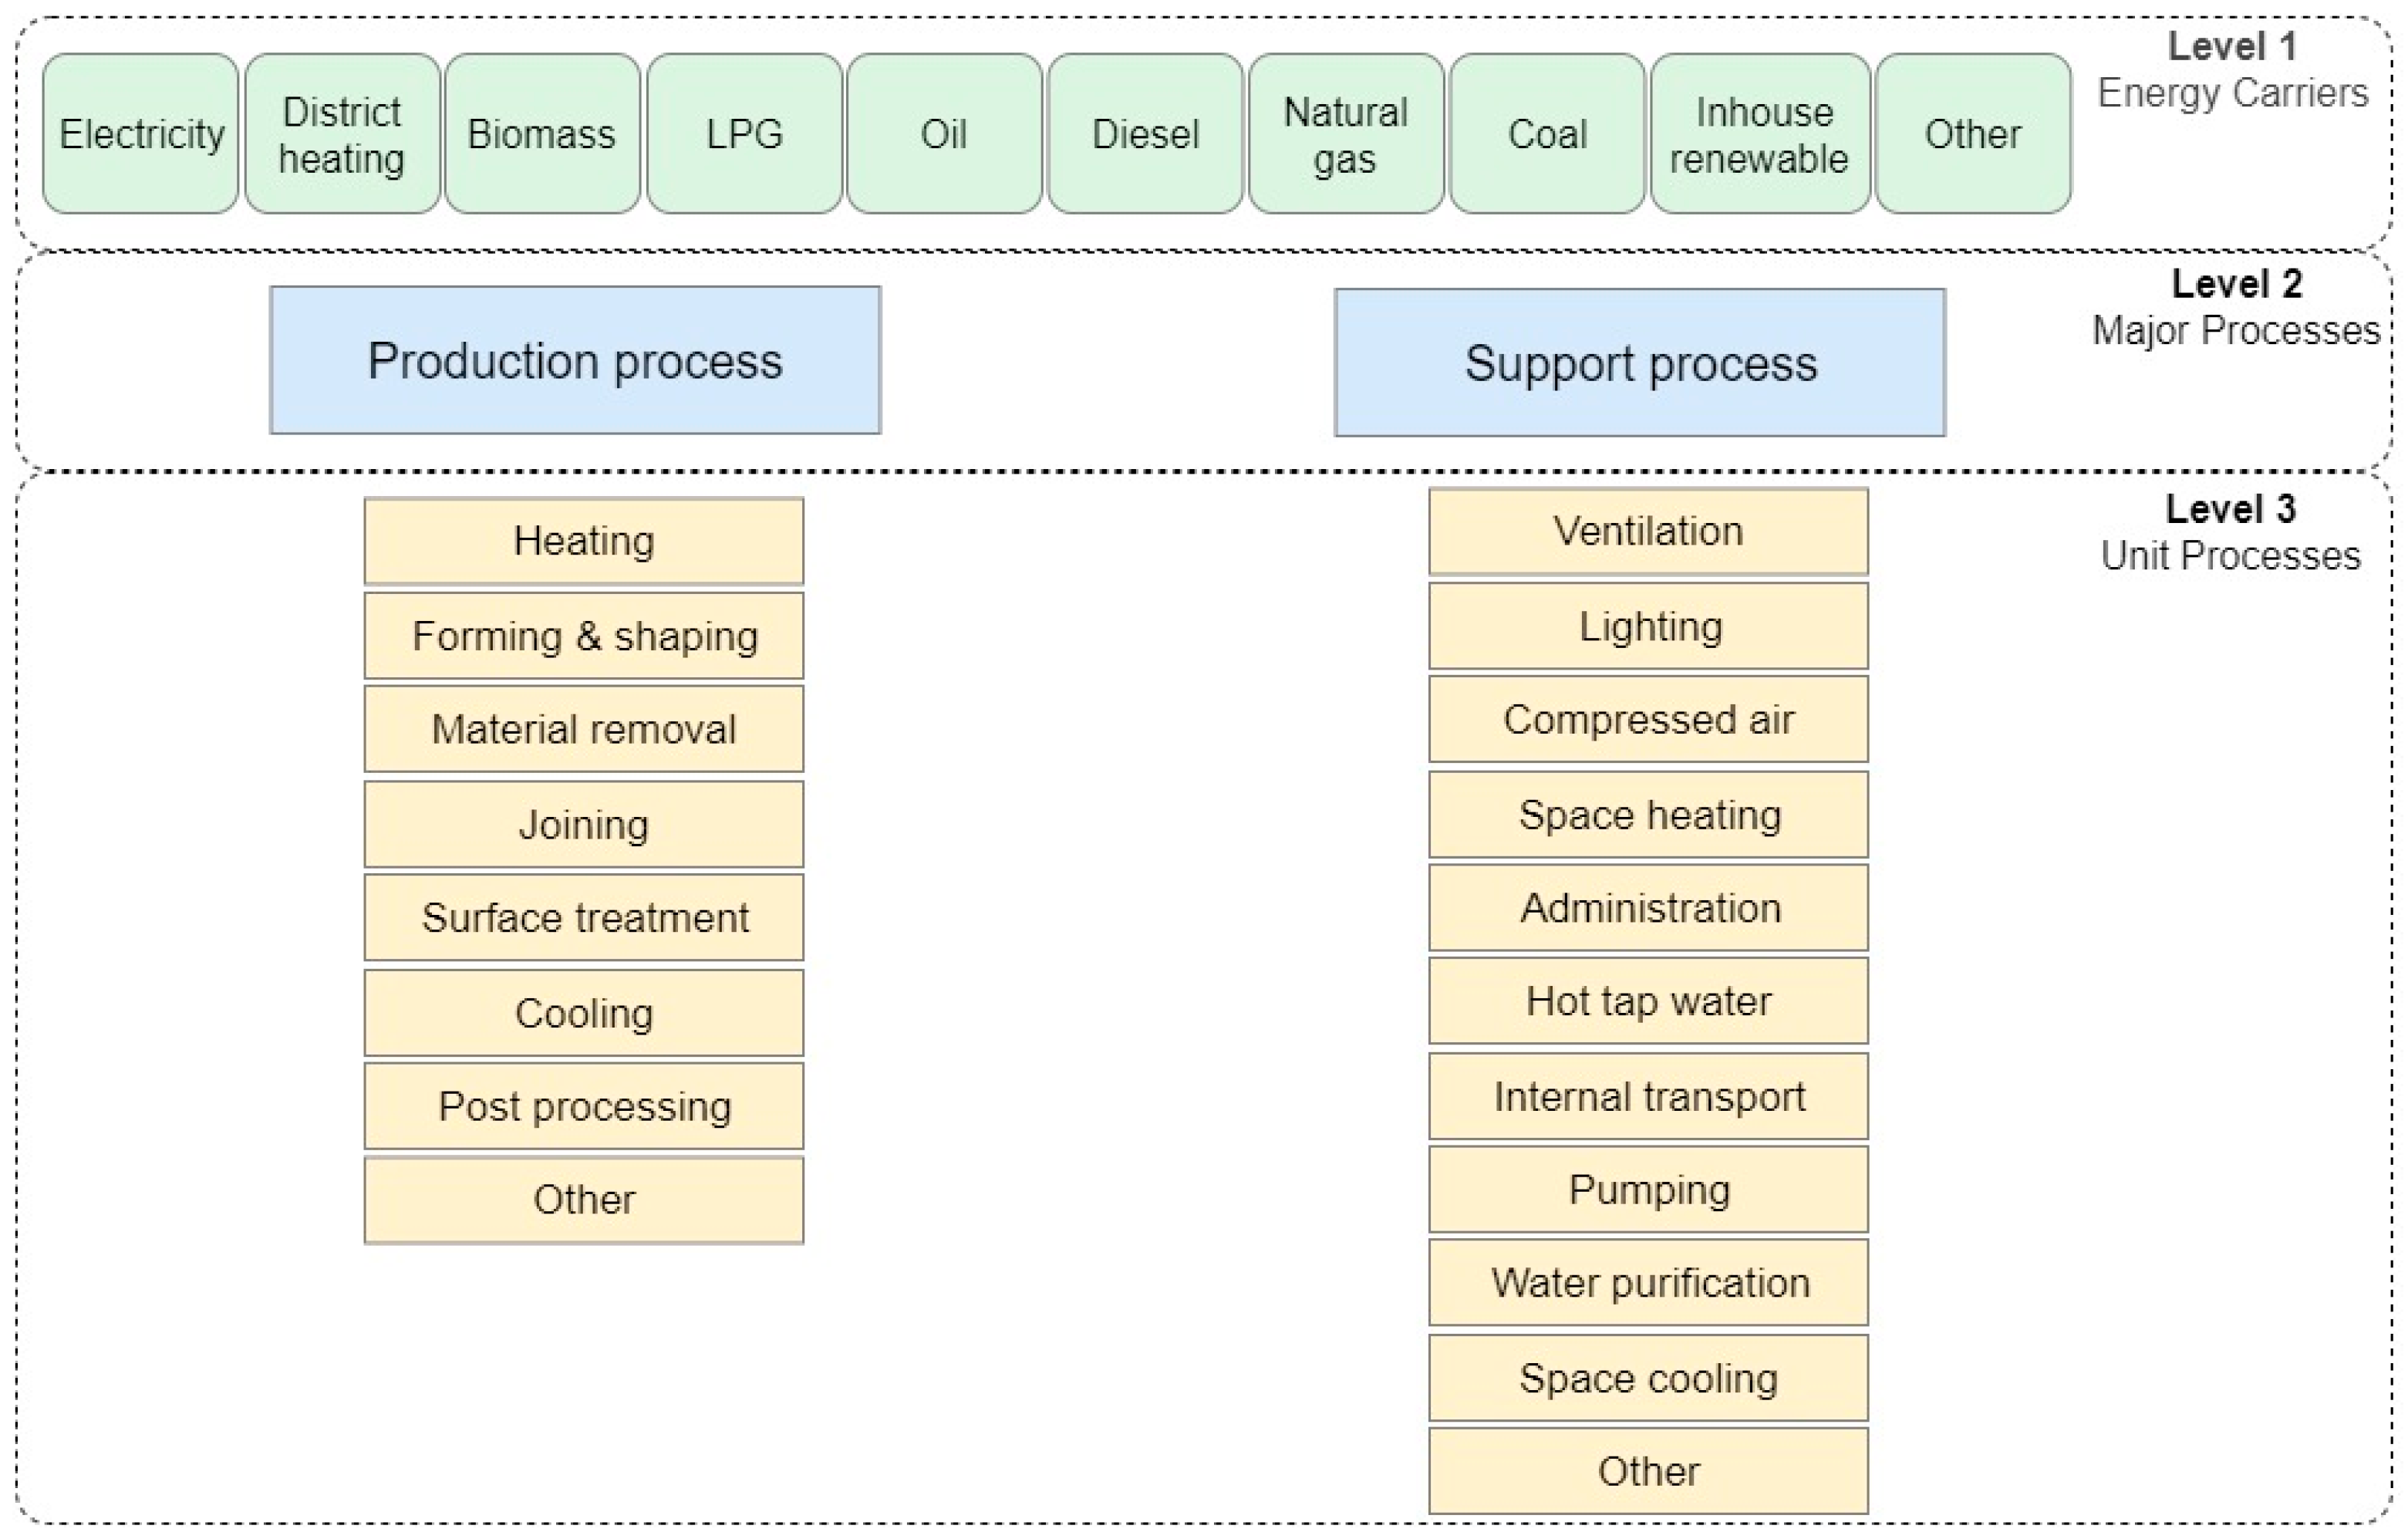Screen dimensions: 2408x1539
Task: Select the Water purification box
Action: tap(1648, 1283)
